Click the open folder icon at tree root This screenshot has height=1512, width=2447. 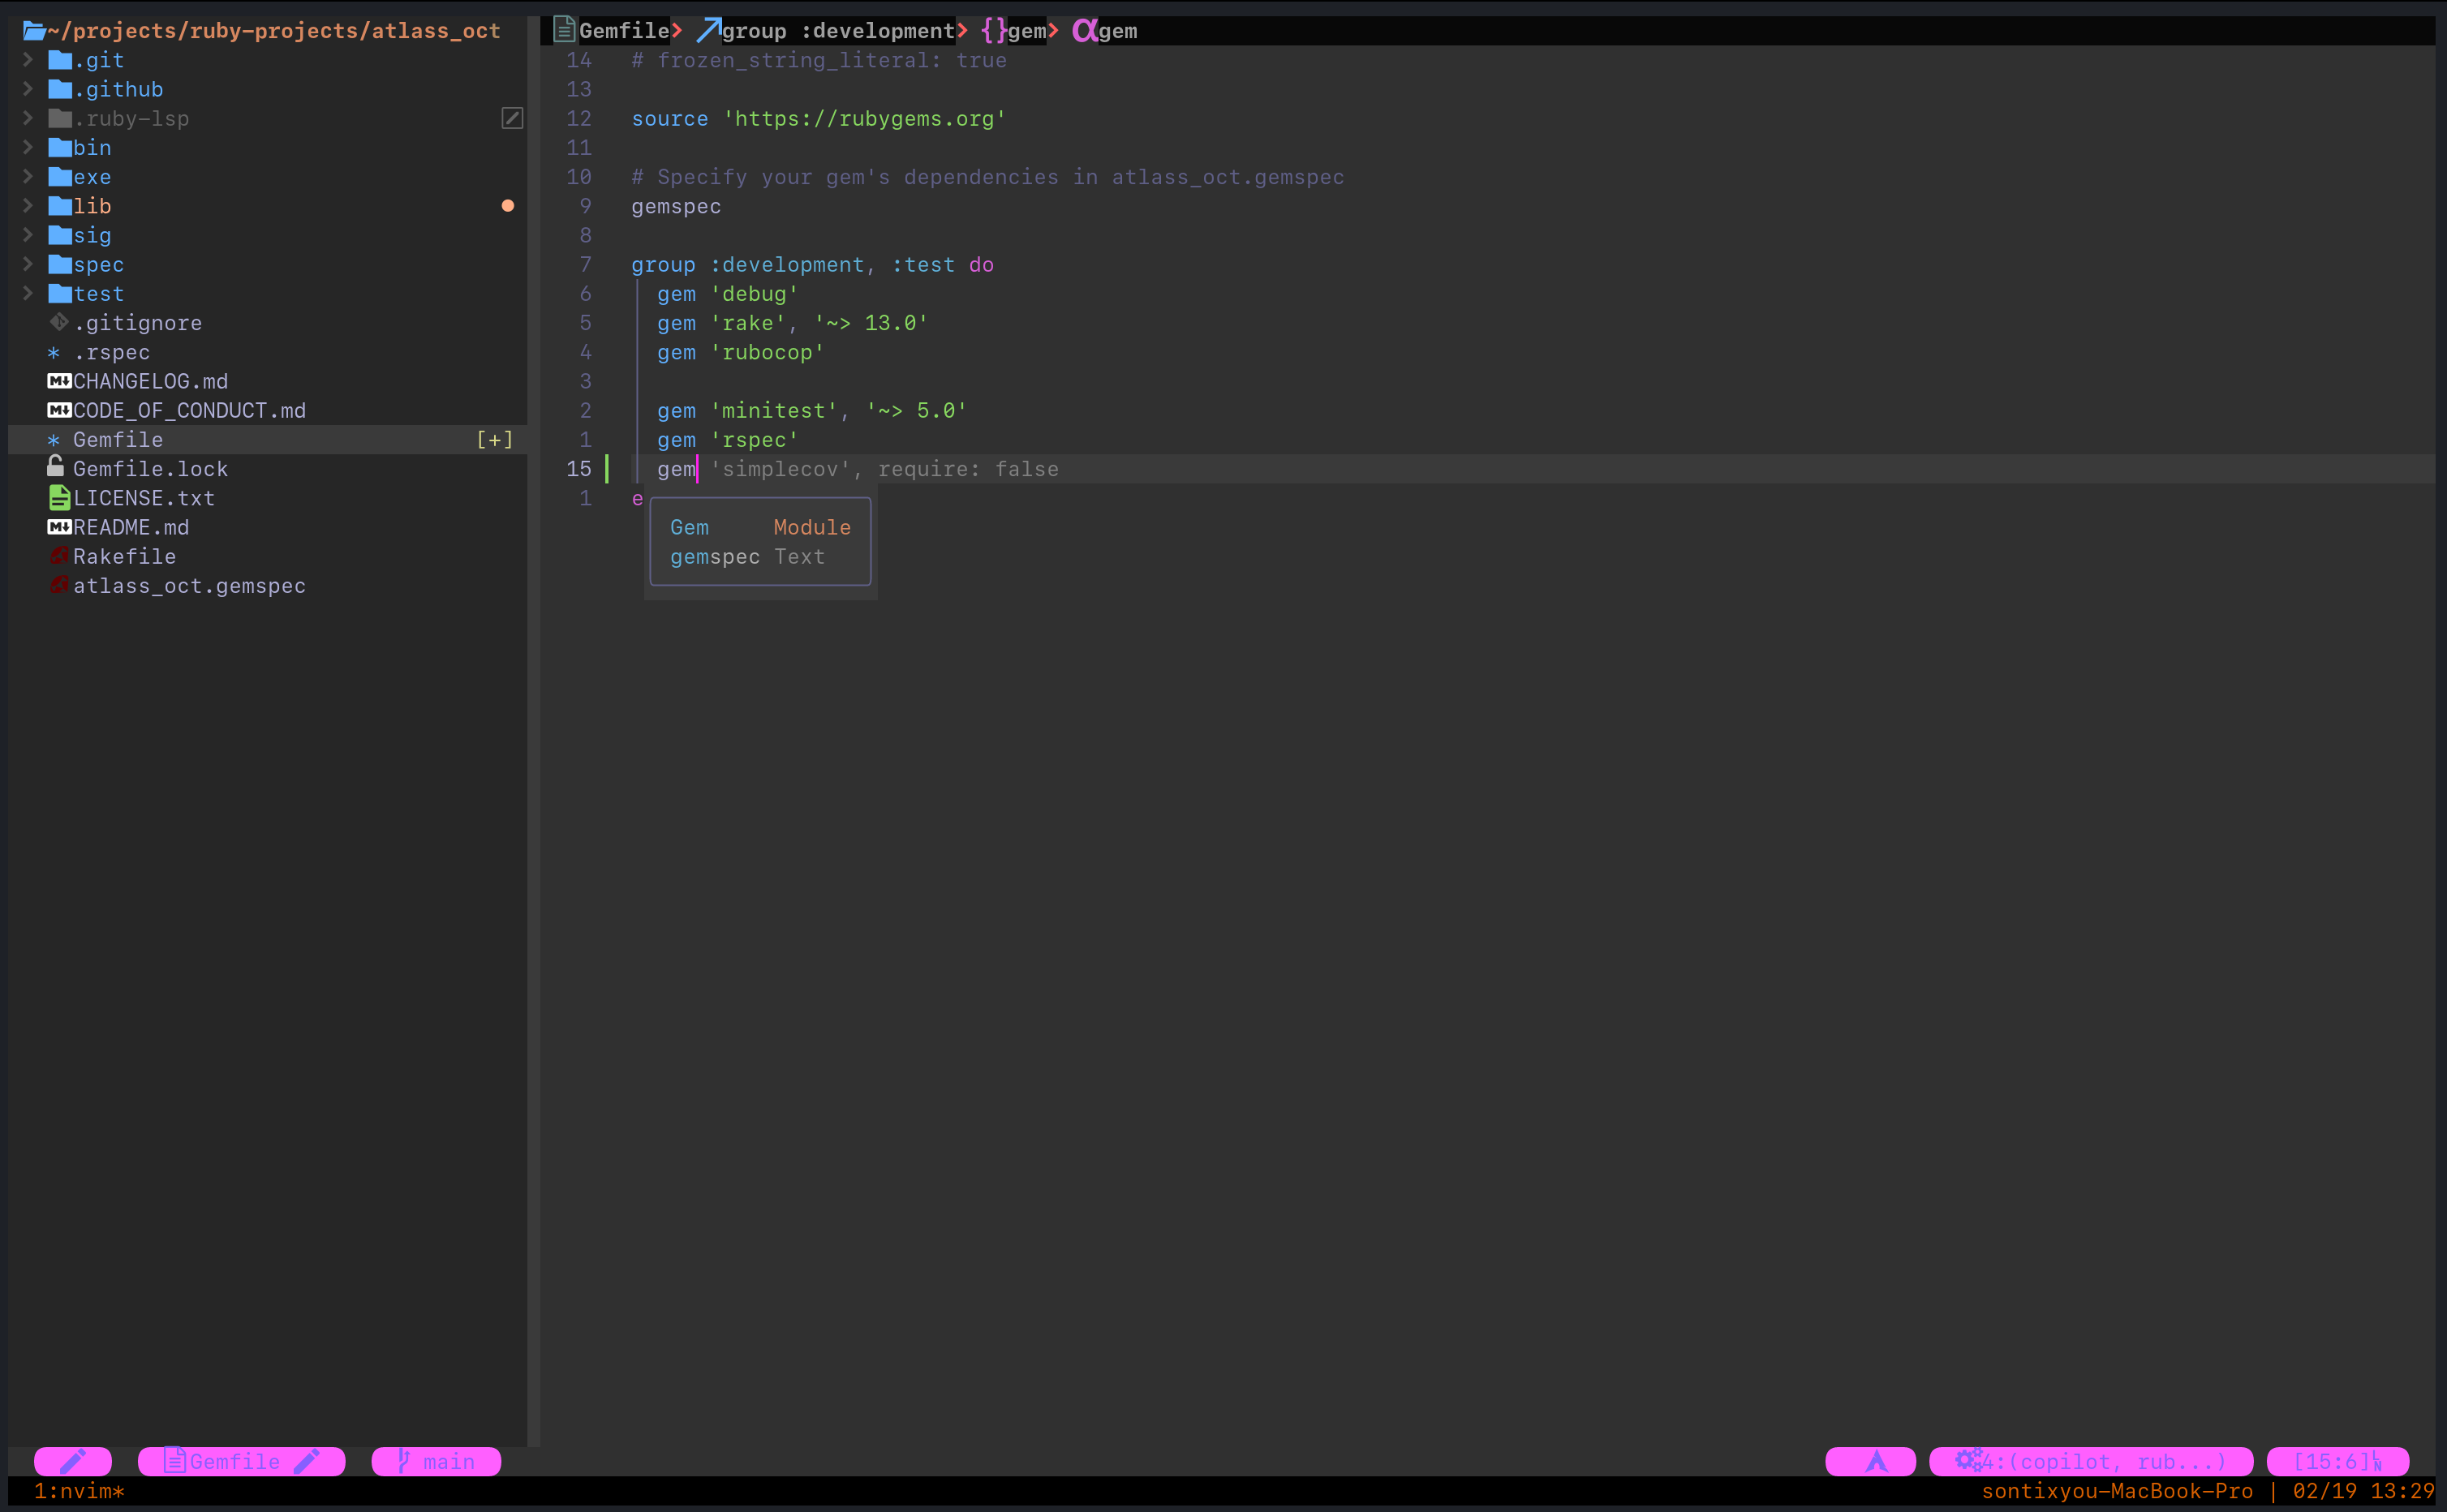(x=34, y=31)
